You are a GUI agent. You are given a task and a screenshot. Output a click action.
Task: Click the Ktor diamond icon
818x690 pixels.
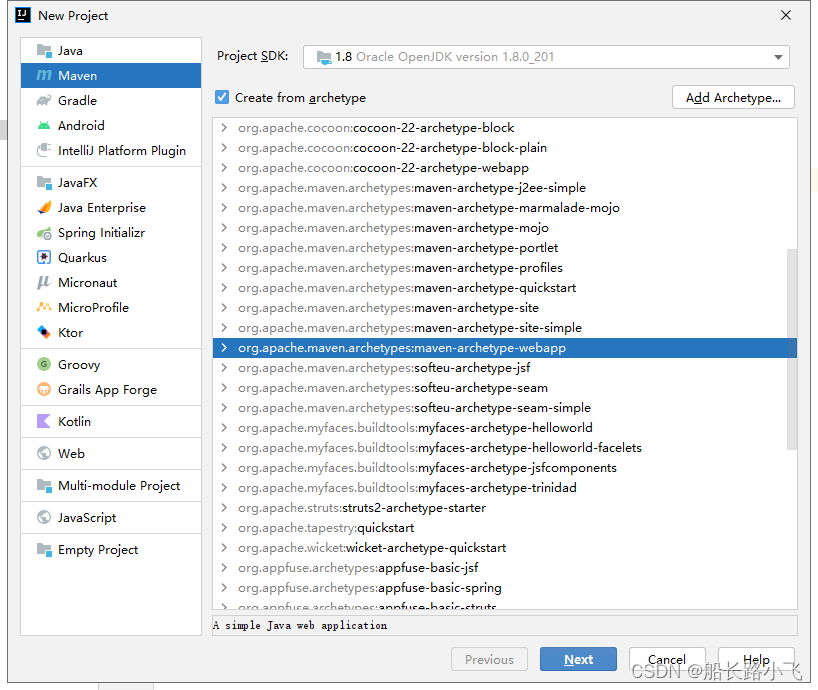(44, 332)
